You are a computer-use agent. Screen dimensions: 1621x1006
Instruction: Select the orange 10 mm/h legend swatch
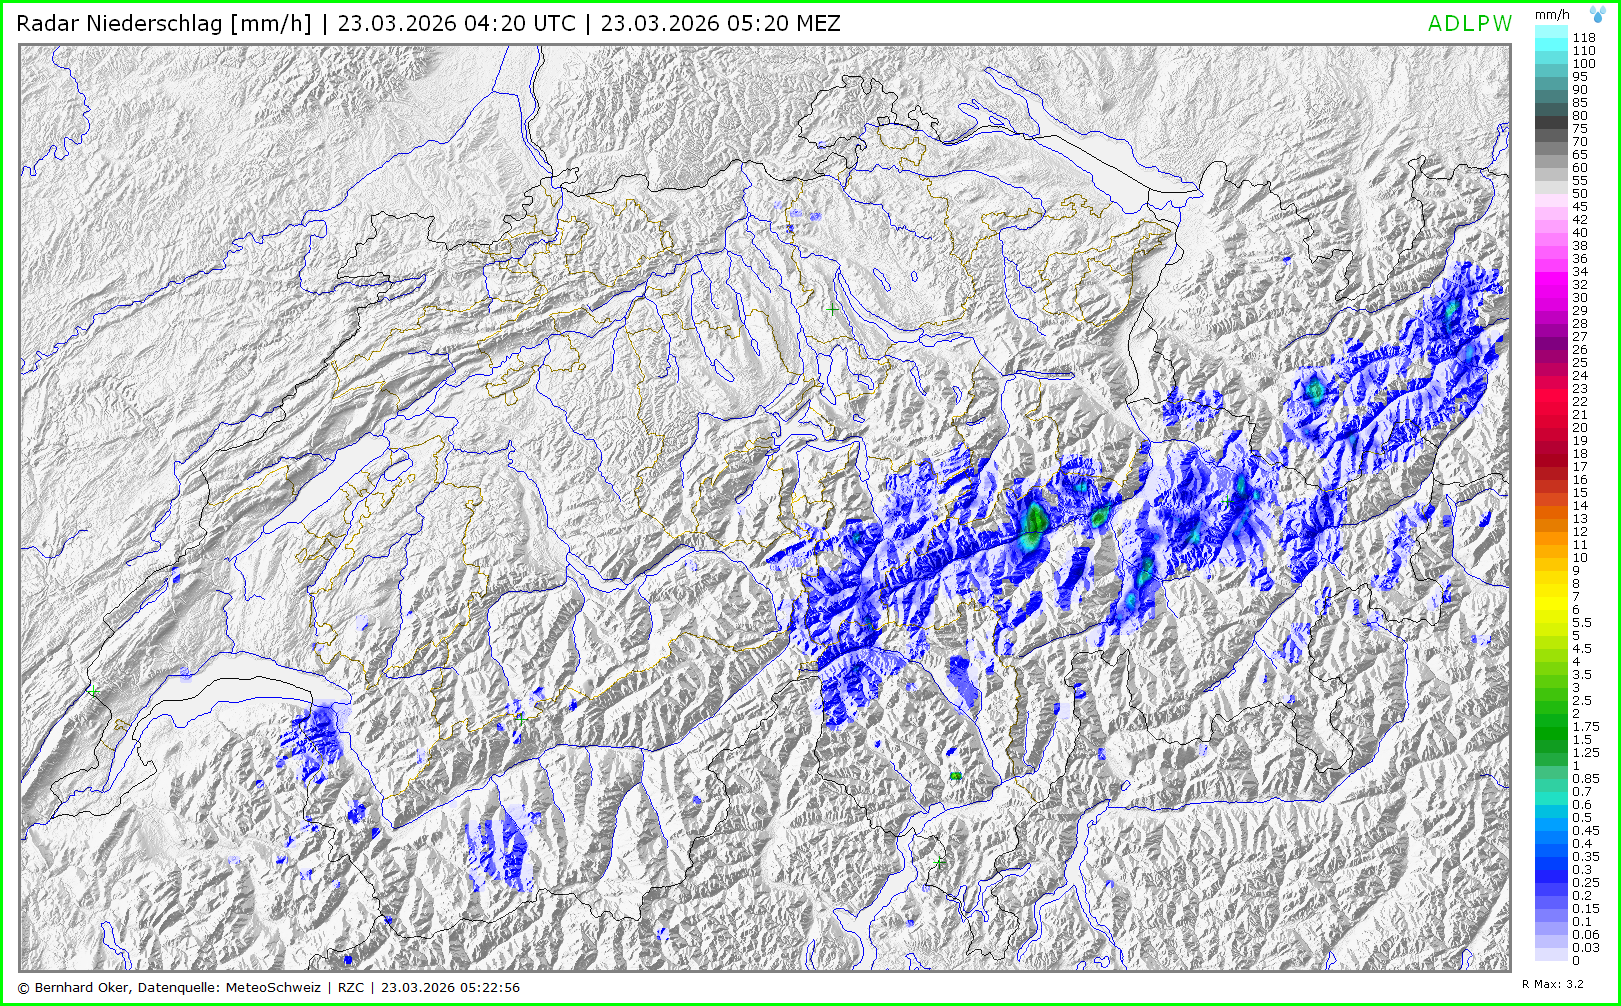coord(1551,557)
